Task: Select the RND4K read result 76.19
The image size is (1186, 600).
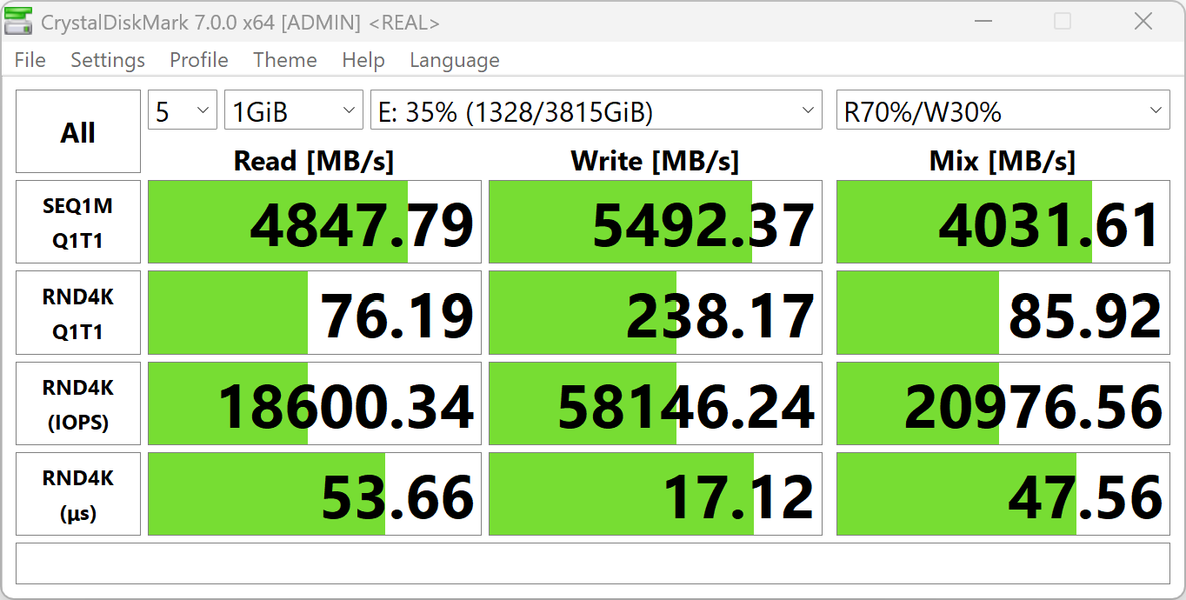Action: (315, 313)
